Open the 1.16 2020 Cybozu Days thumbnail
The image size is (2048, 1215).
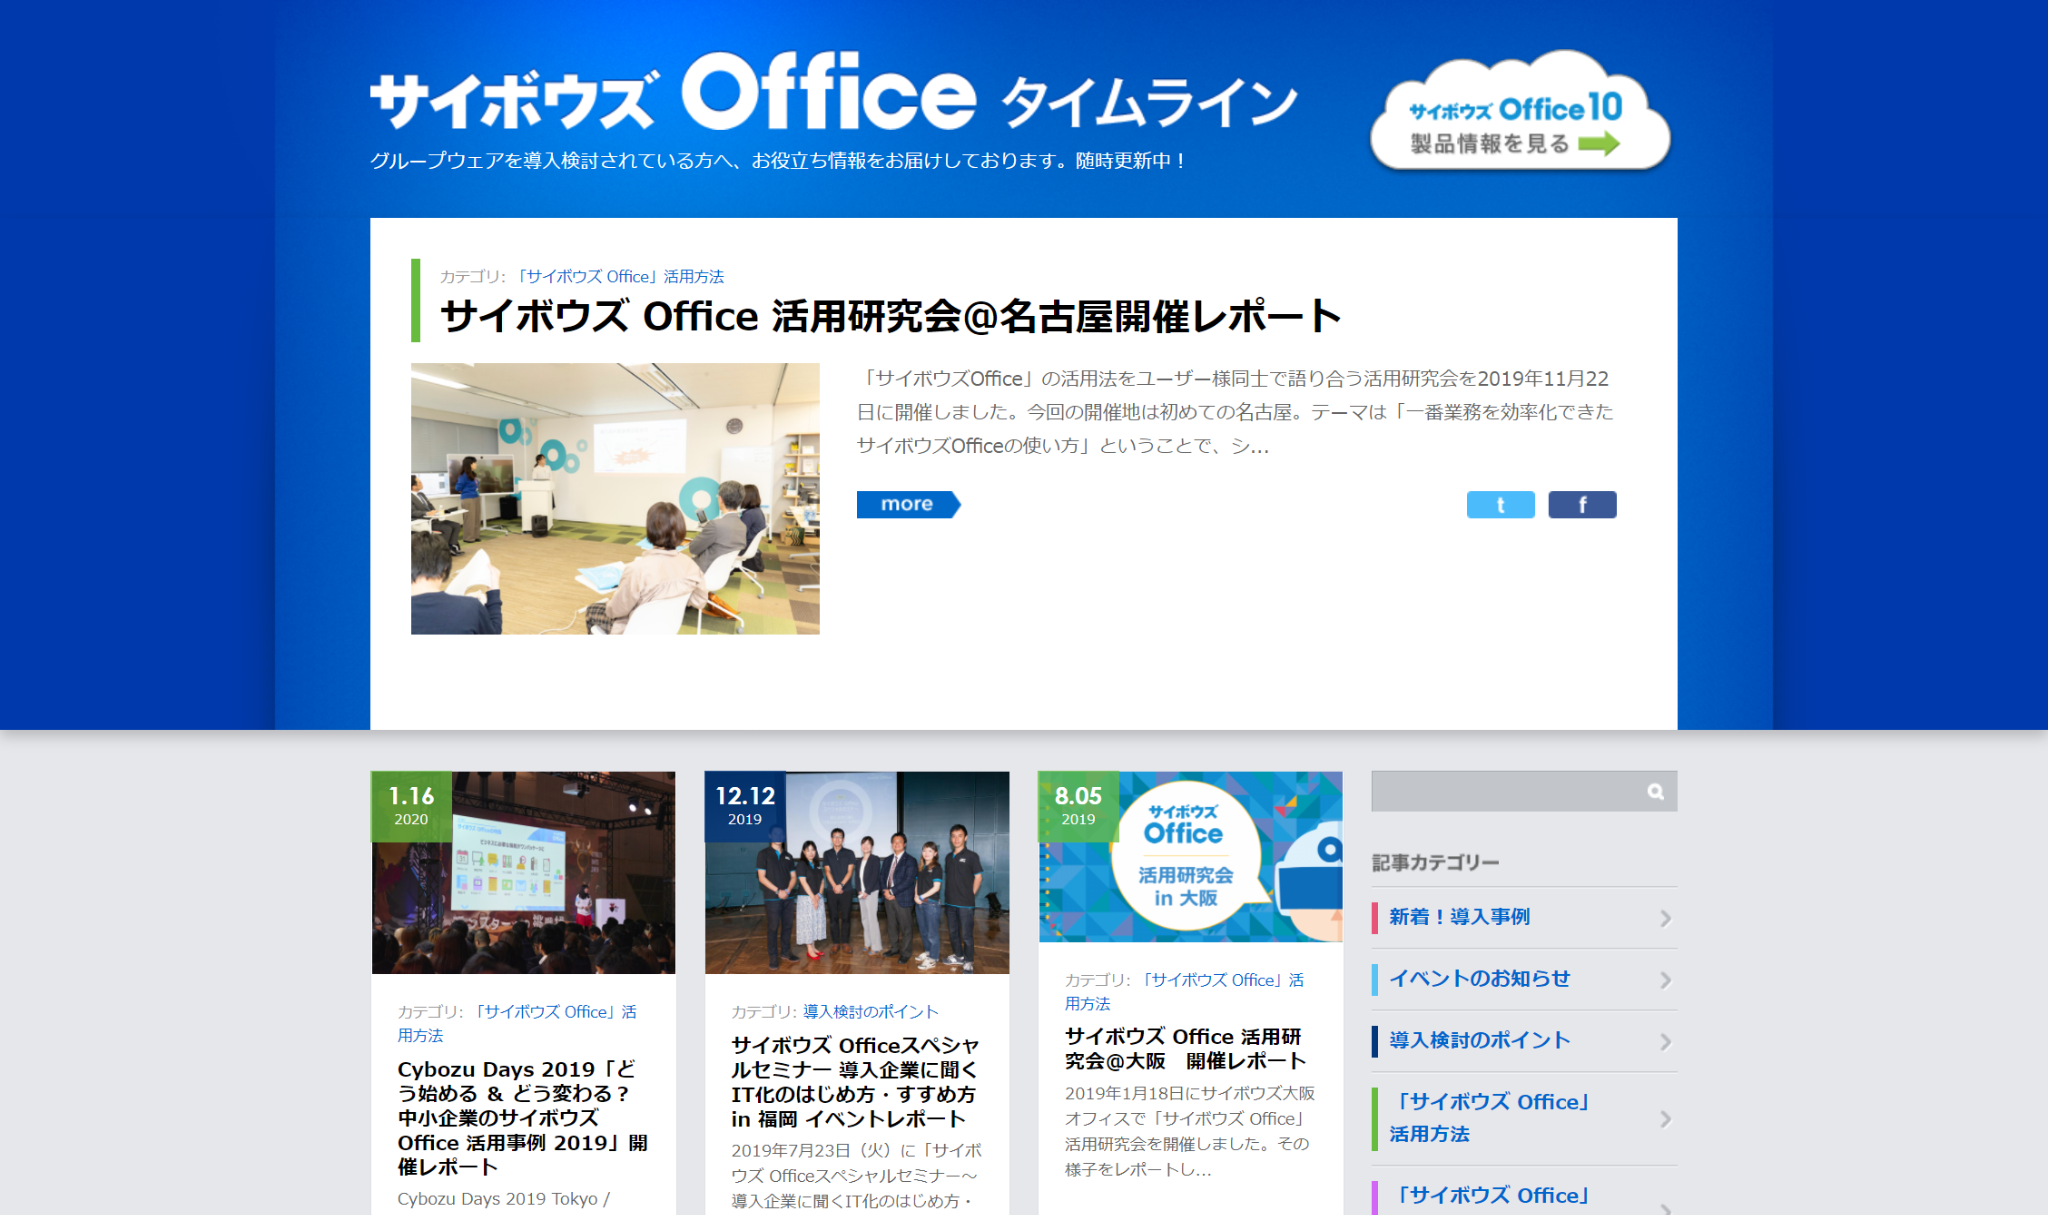coord(523,872)
